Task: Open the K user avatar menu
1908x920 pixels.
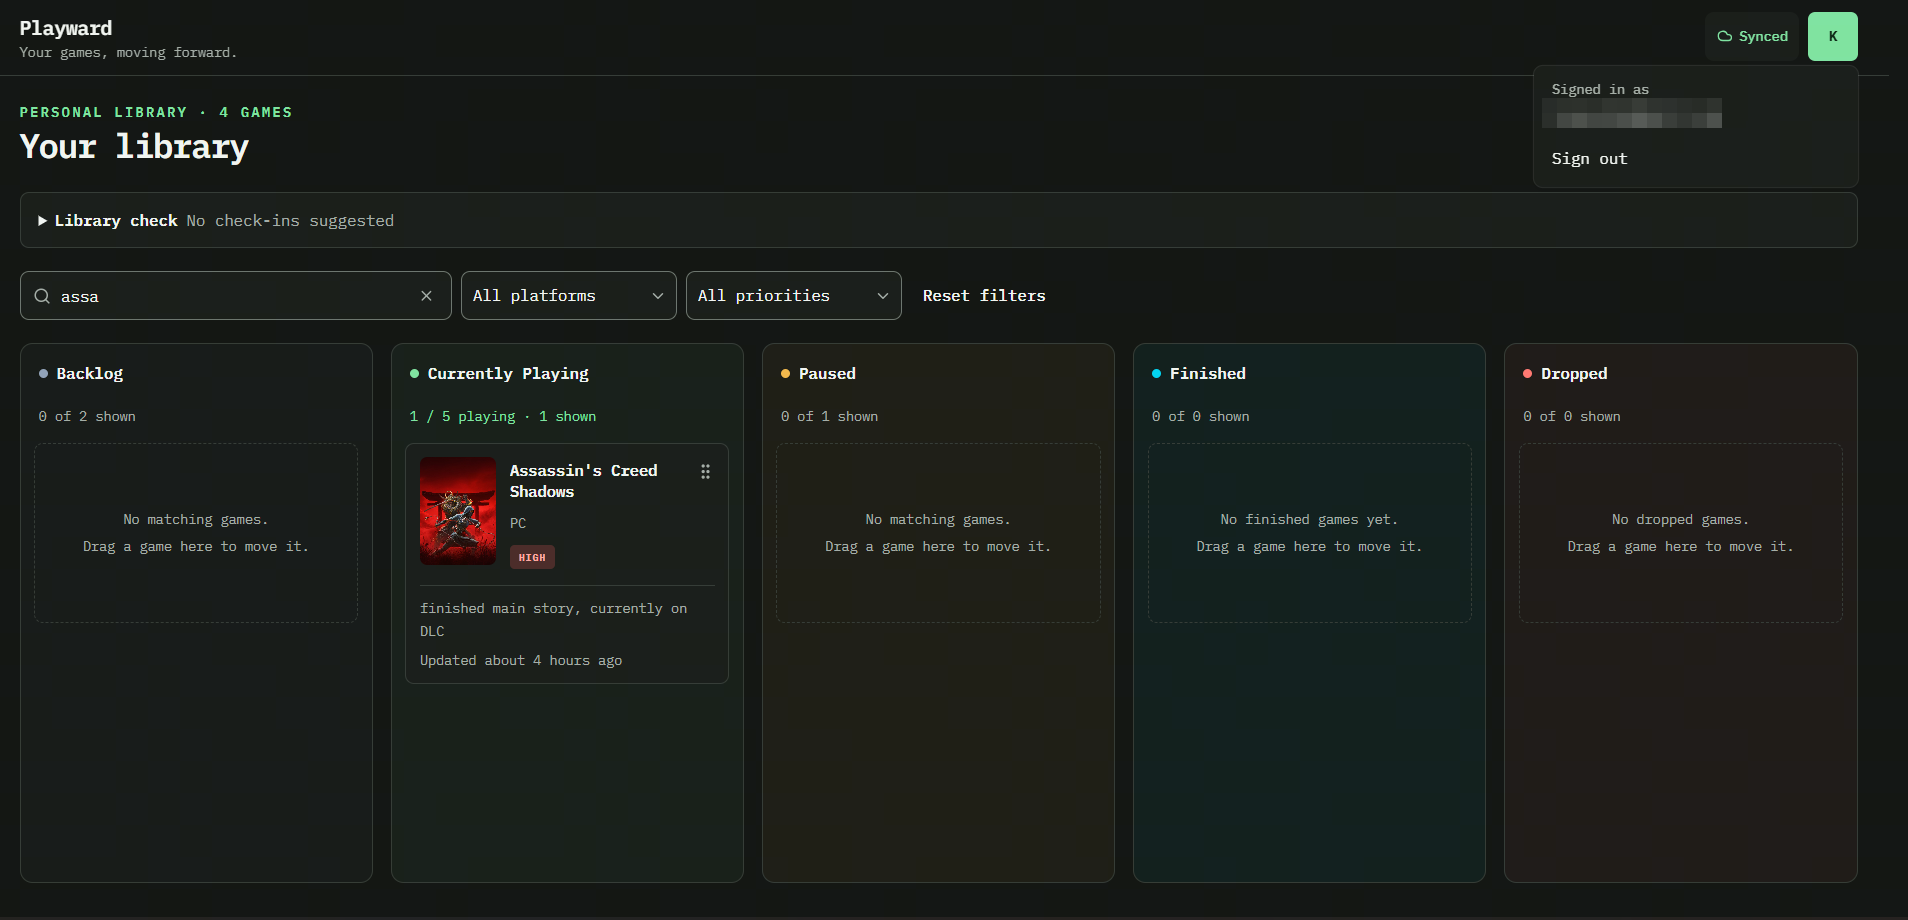Action: click(1832, 37)
